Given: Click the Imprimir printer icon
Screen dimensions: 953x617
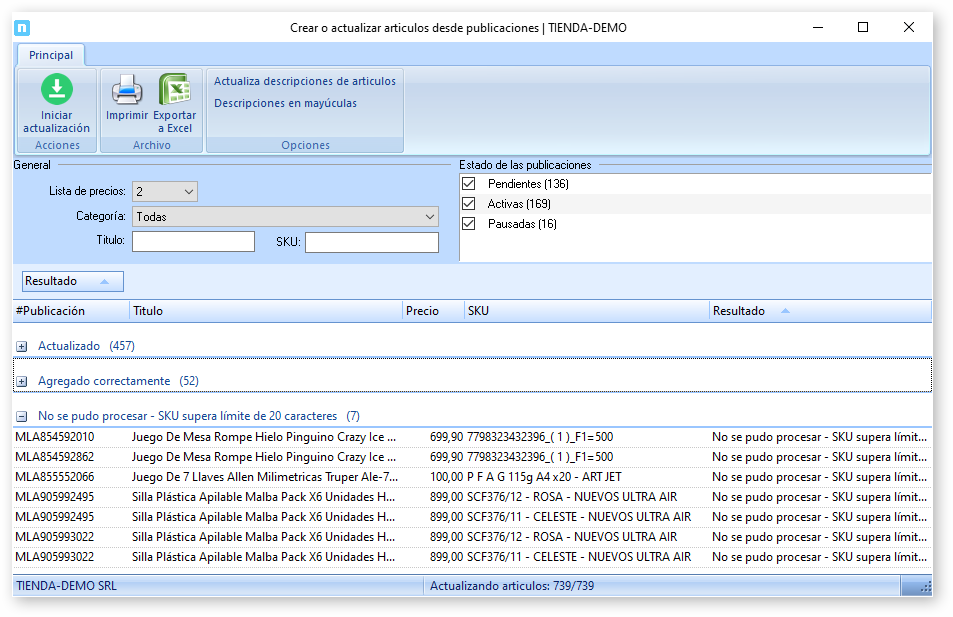Looking at the screenshot, I should [x=127, y=90].
